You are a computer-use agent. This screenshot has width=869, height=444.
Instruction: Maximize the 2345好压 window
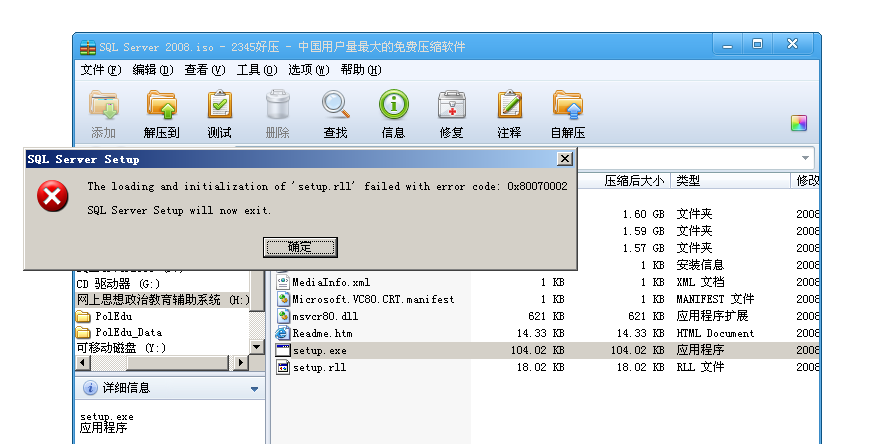[x=757, y=44]
